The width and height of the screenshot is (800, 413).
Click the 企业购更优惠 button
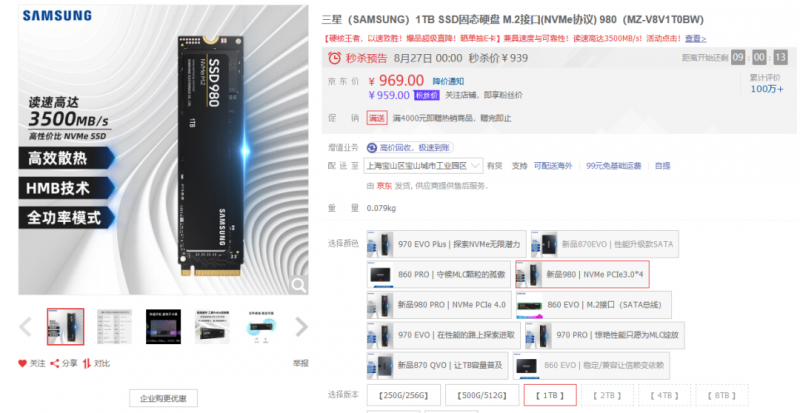(x=163, y=398)
